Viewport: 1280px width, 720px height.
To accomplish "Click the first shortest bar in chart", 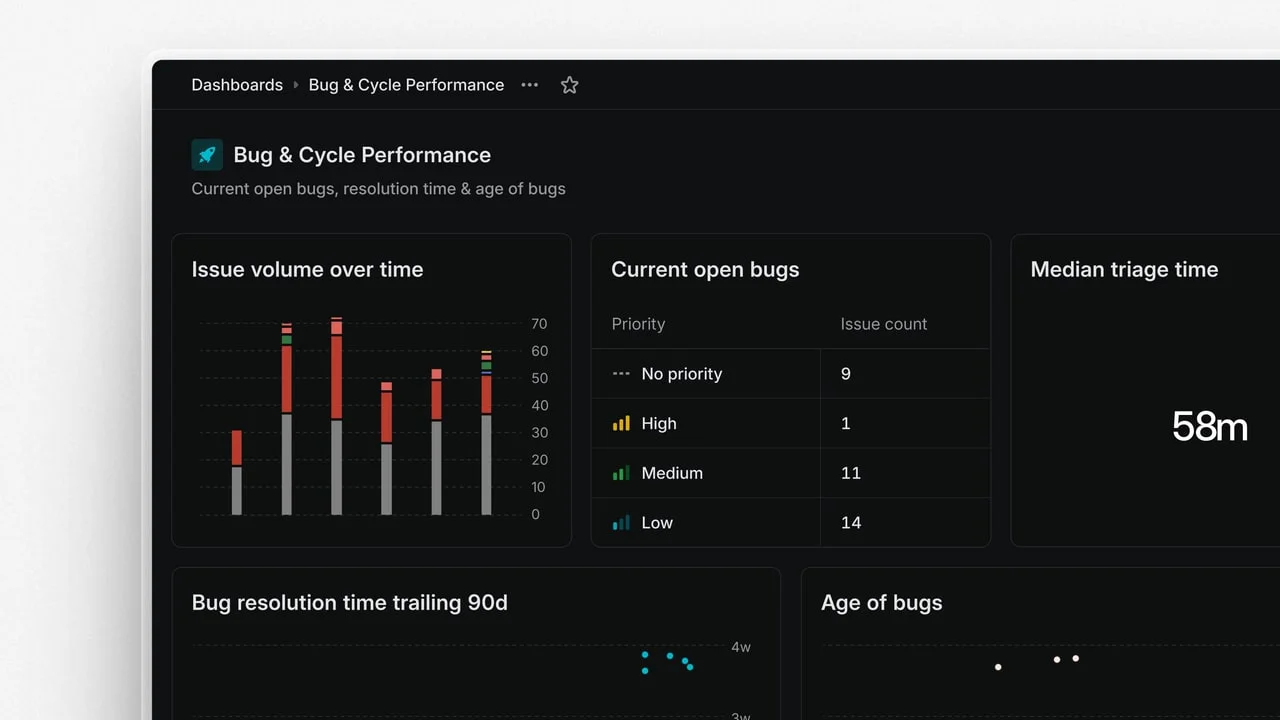I will [237, 473].
